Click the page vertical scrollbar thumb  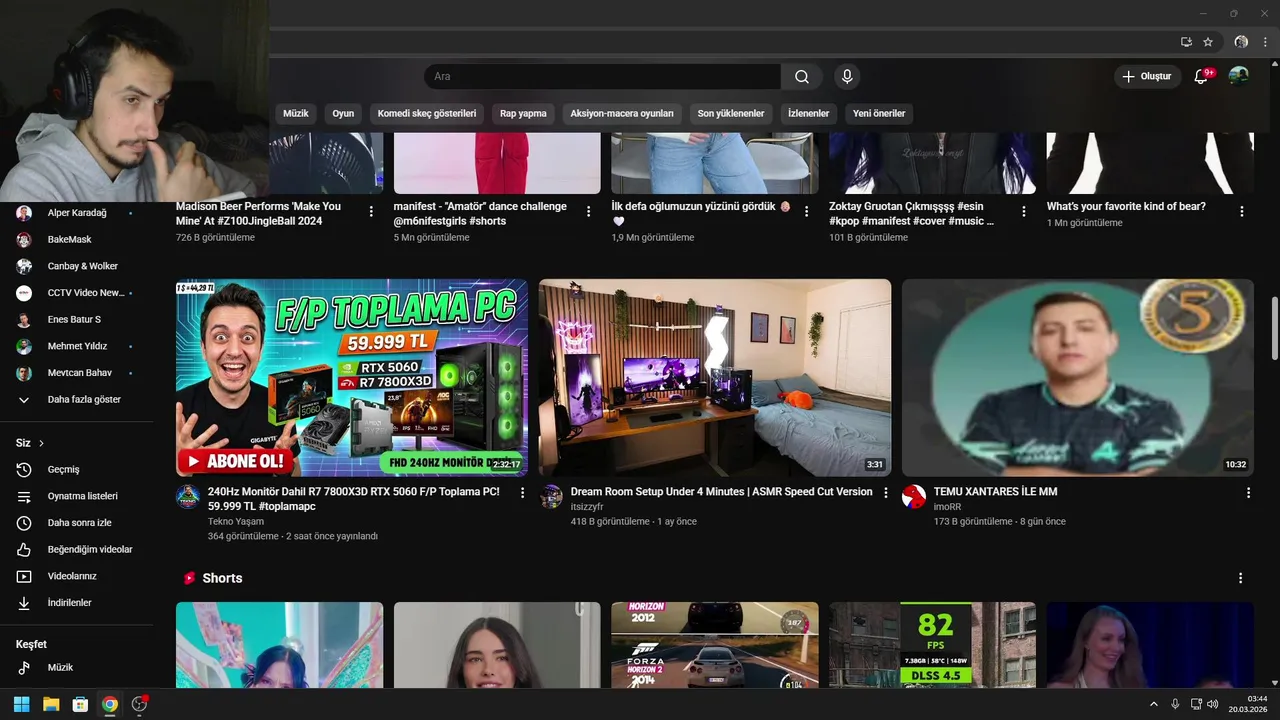(1274, 328)
